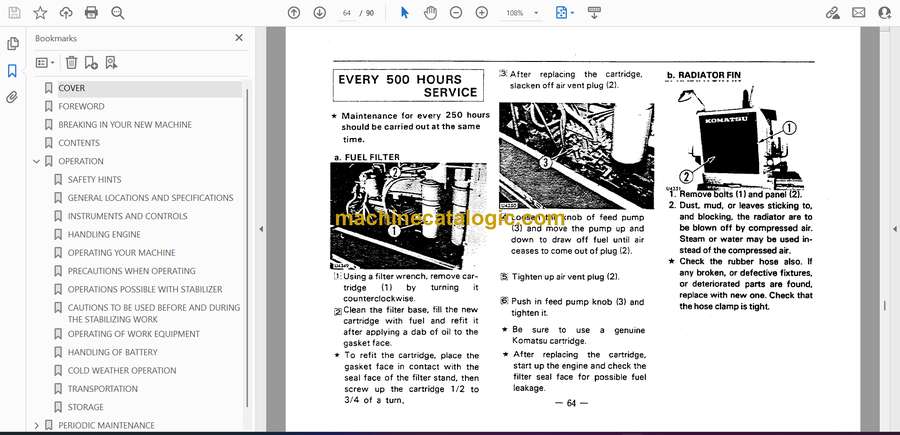900x435 pixels.
Task: Send file by email envelope icon
Action: tap(858, 12)
